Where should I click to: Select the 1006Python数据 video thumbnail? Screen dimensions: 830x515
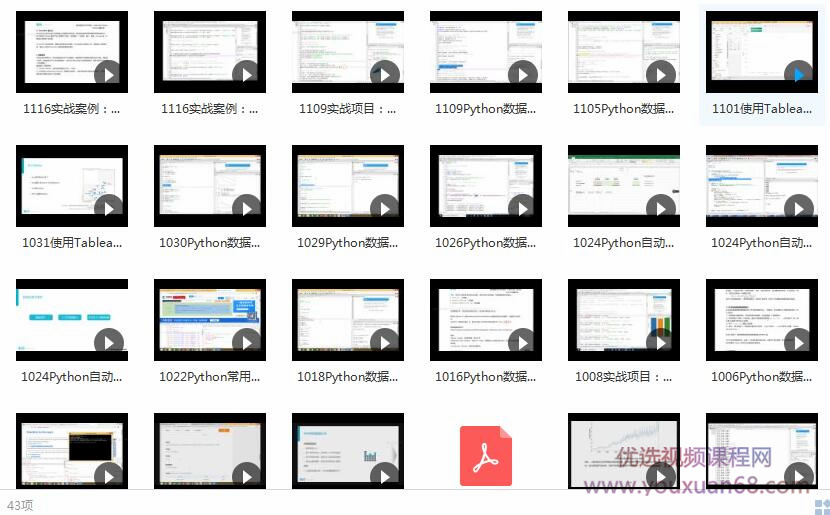pos(762,320)
